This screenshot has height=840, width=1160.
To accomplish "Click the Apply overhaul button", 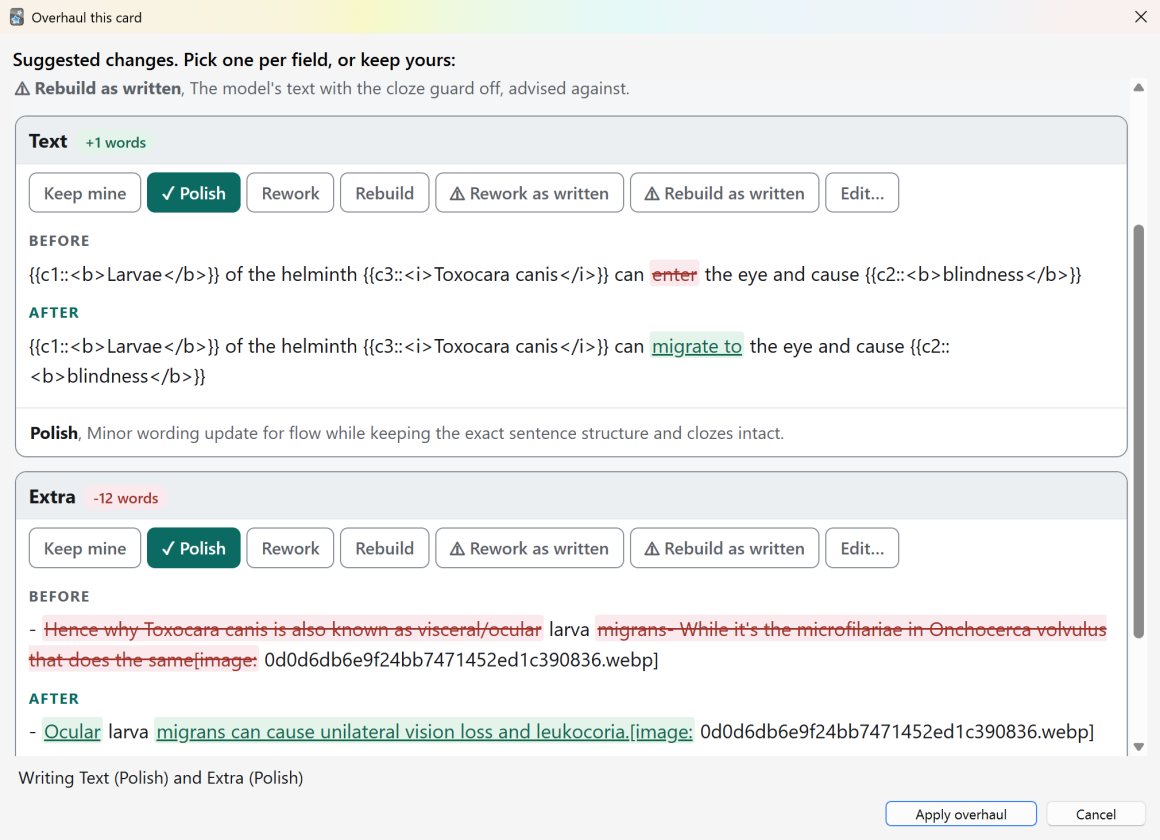I will pos(961,814).
